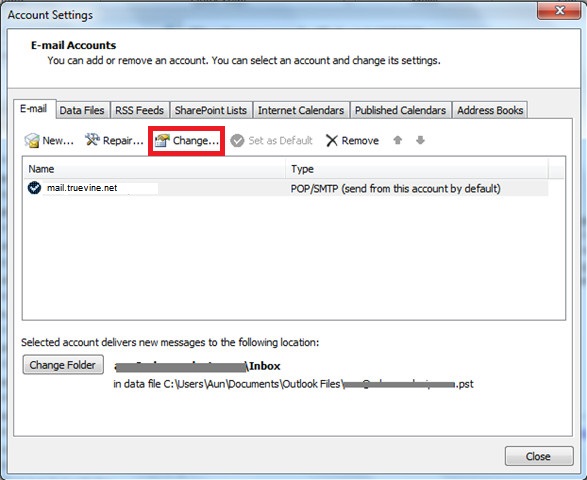Image resolution: width=587 pixels, height=480 pixels.
Task: Click the default account checkmark icon beside mail.truevine.net
Action: [x=34, y=188]
